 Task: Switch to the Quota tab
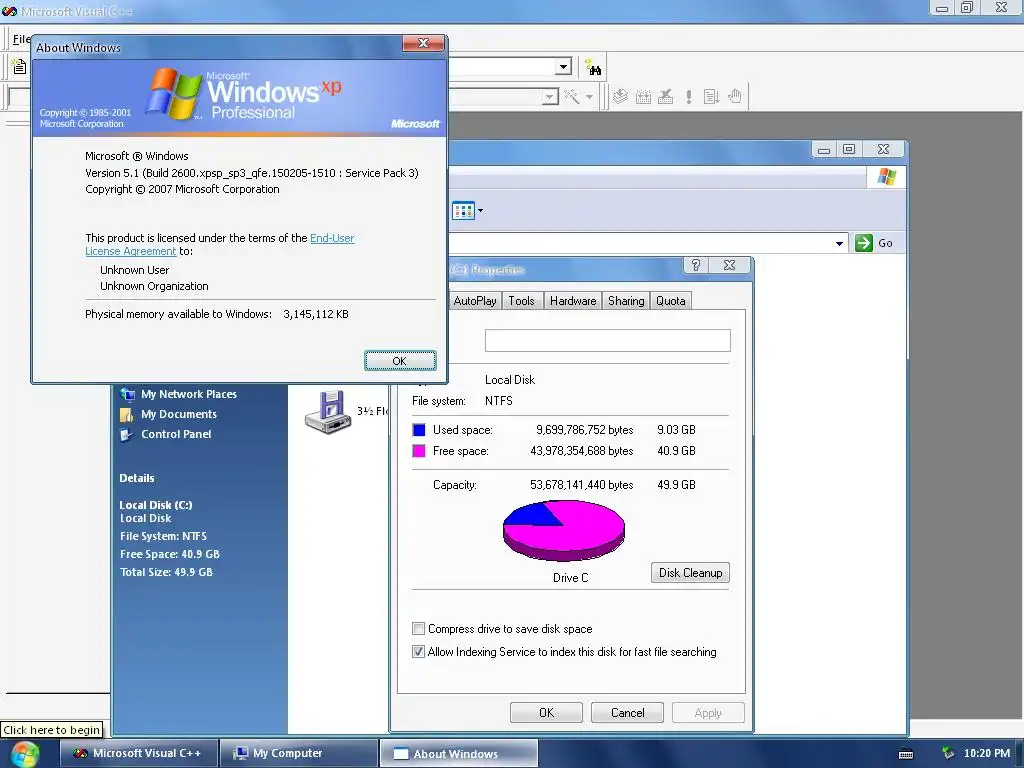671,301
